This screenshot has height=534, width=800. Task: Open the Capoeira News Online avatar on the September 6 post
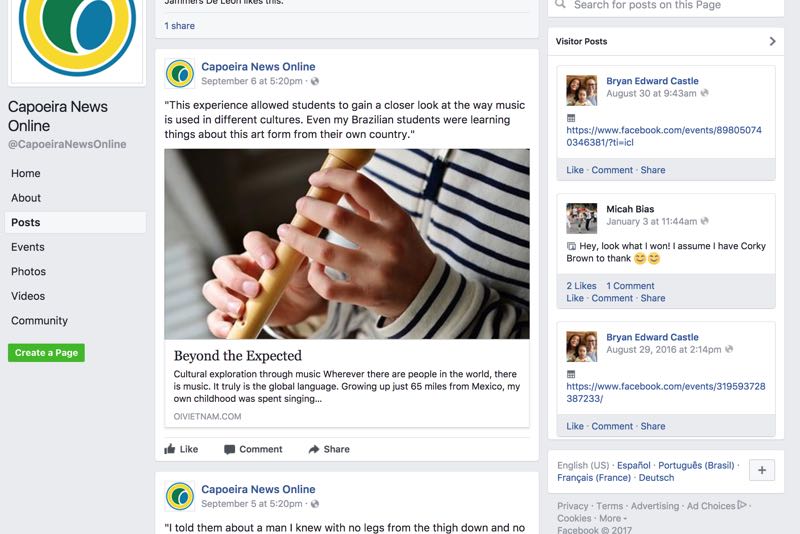[180, 73]
